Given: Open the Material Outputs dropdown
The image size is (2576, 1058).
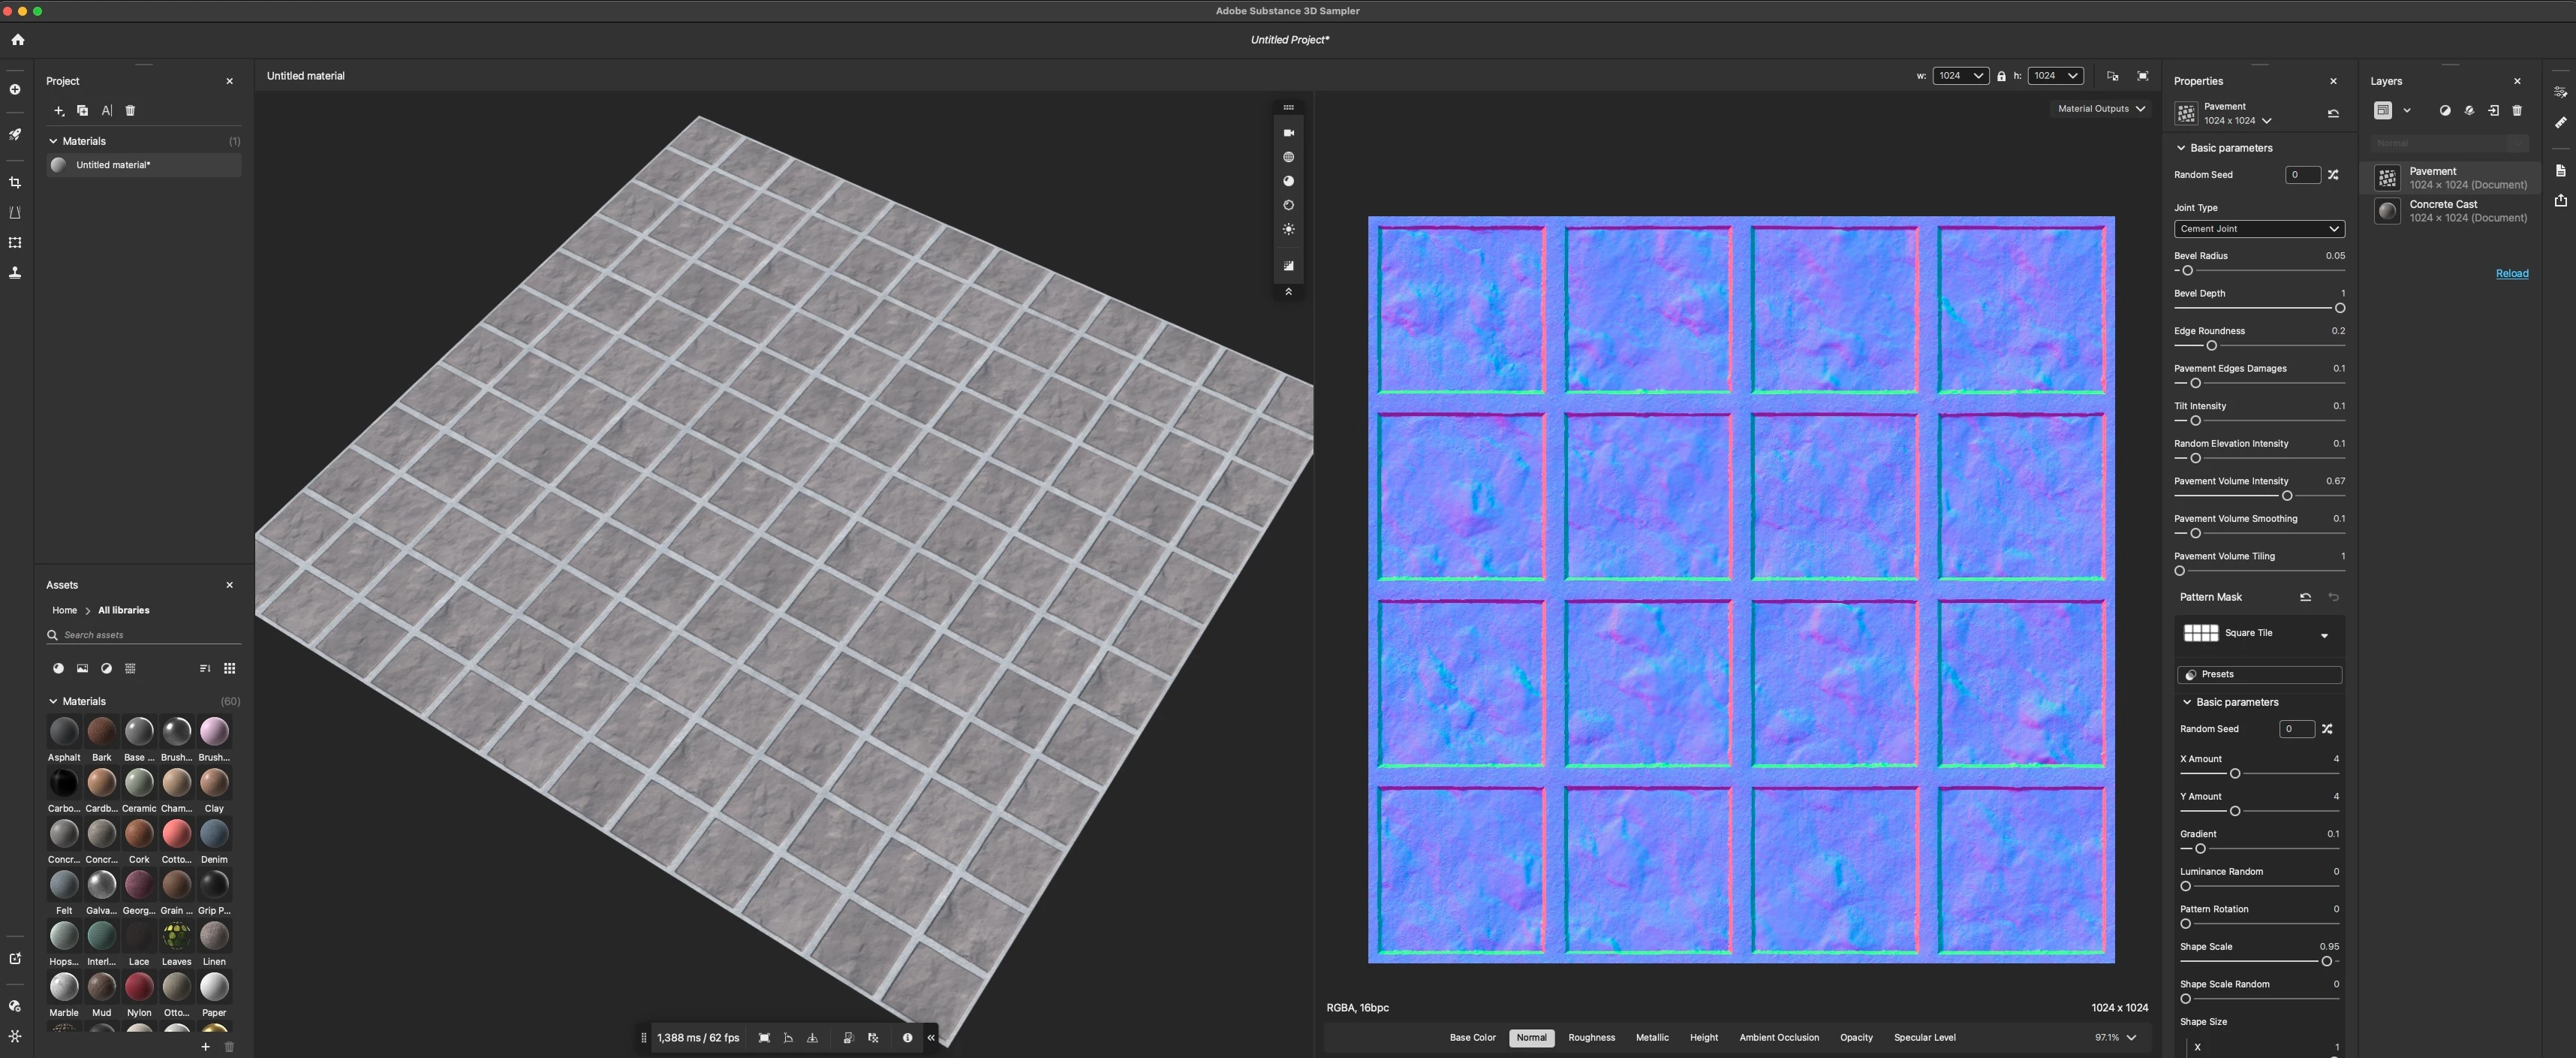Looking at the screenshot, I should pyautogui.click(x=2101, y=109).
